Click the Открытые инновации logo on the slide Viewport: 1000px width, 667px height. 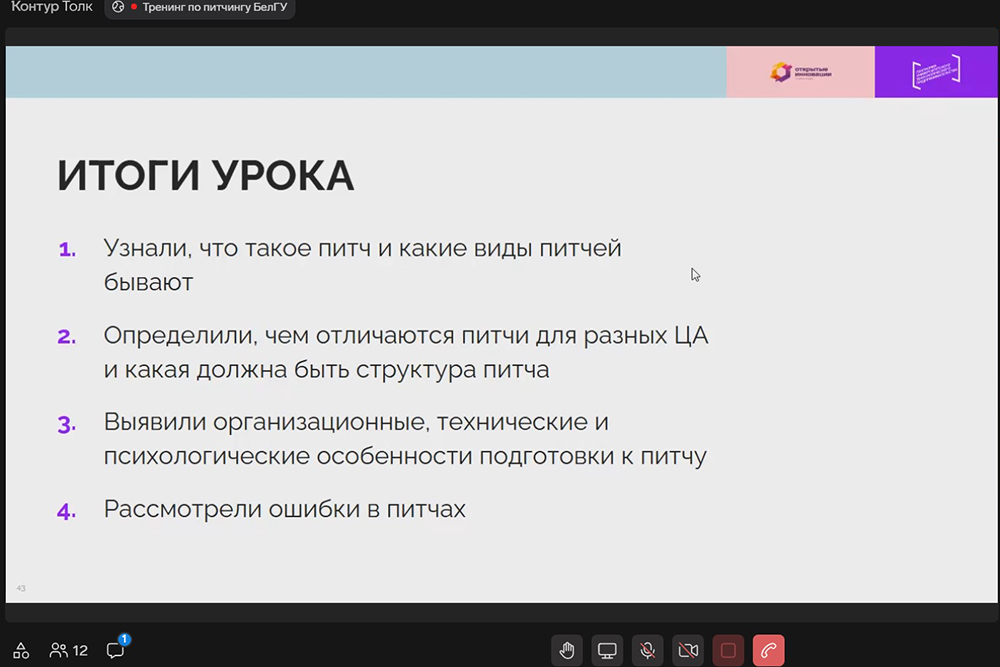(x=800, y=72)
